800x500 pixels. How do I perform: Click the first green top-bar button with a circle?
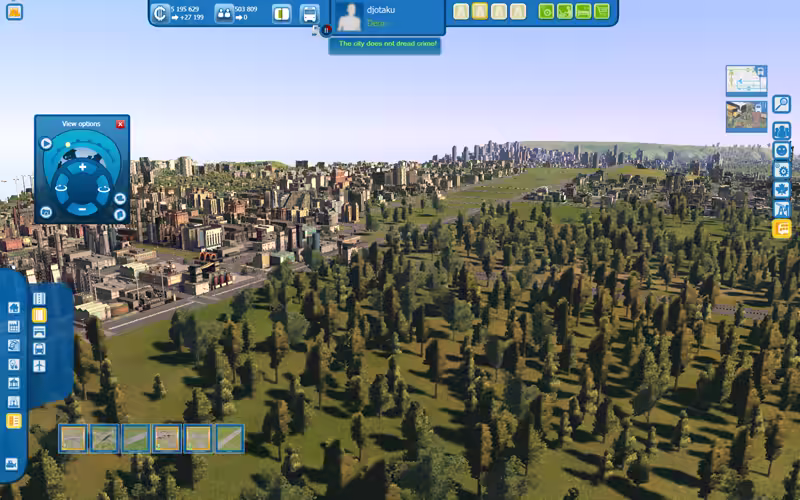click(x=546, y=12)
